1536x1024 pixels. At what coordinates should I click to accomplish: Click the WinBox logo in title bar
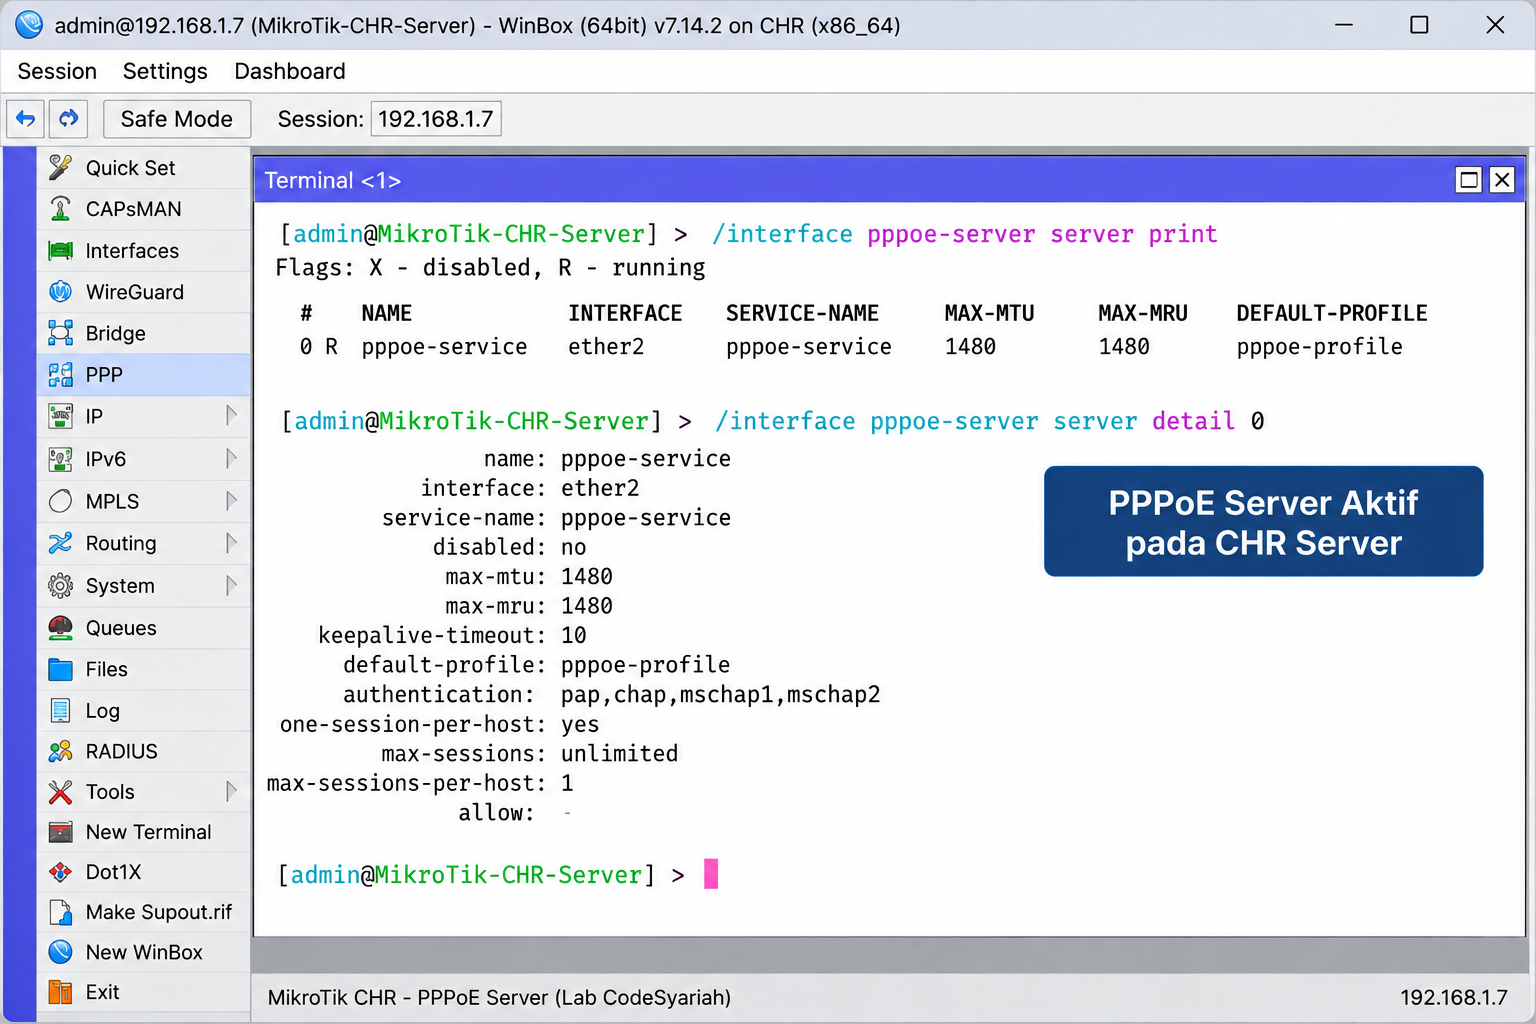29,24
